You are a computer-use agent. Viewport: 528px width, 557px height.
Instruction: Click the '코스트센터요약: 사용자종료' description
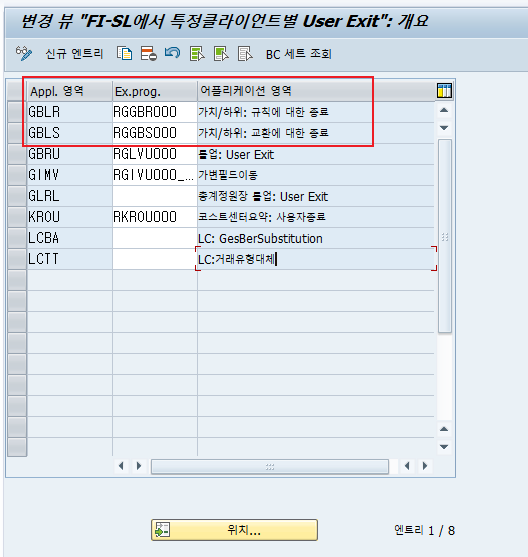316,217
